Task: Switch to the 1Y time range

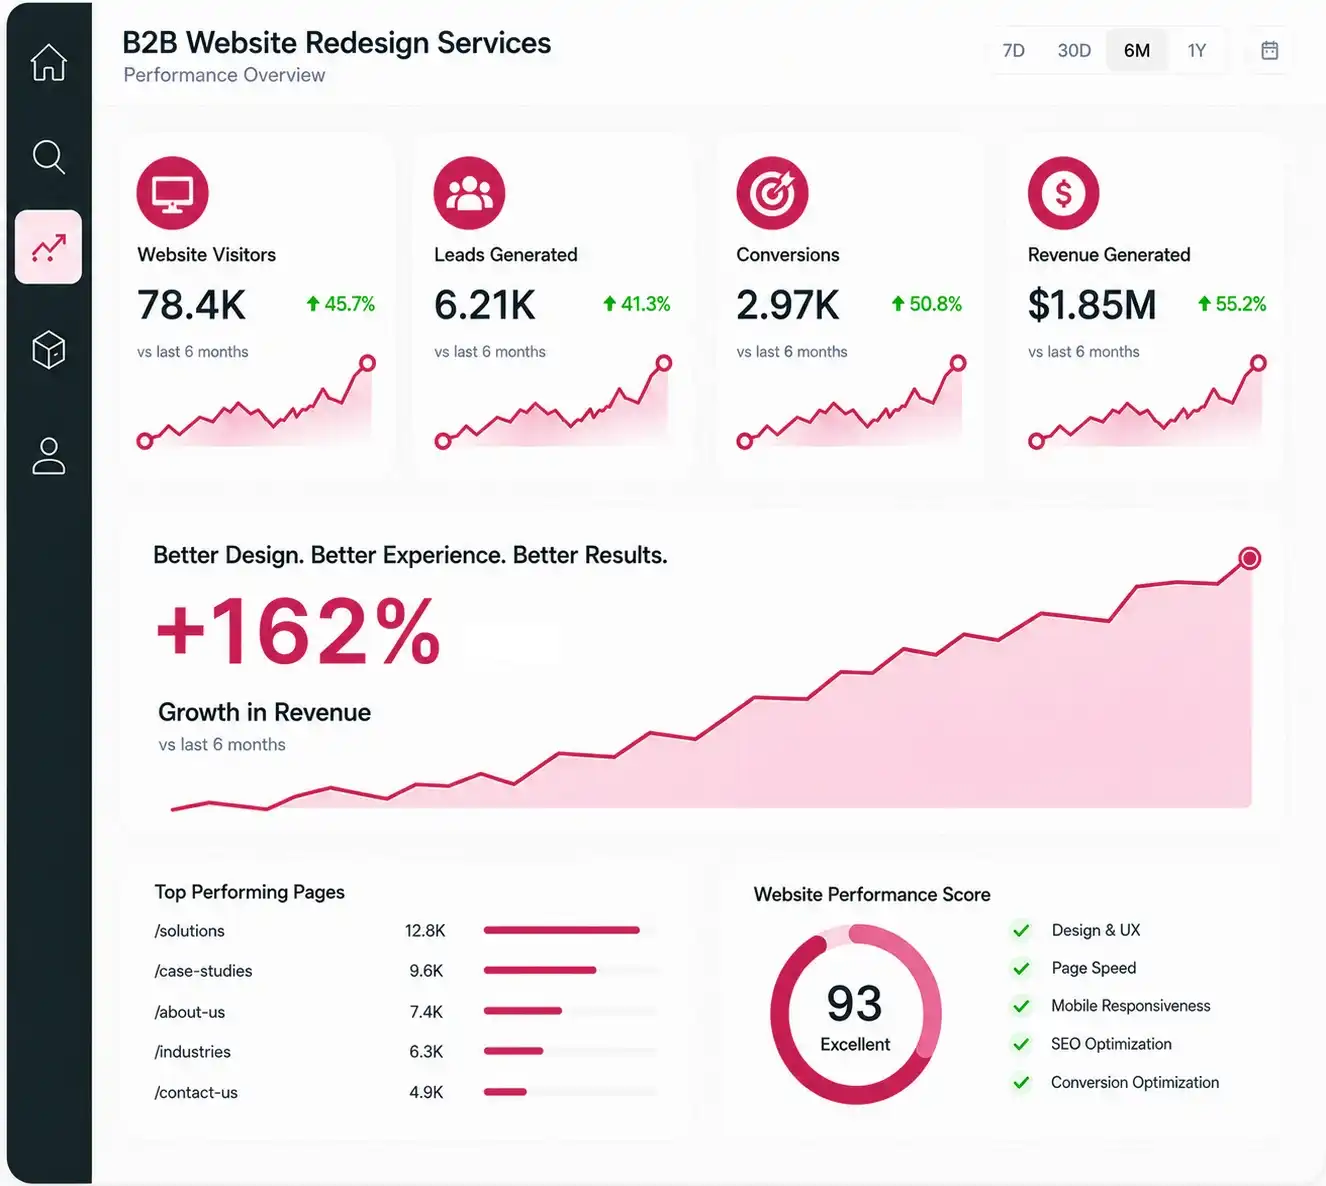Action: pos(1197,50)
